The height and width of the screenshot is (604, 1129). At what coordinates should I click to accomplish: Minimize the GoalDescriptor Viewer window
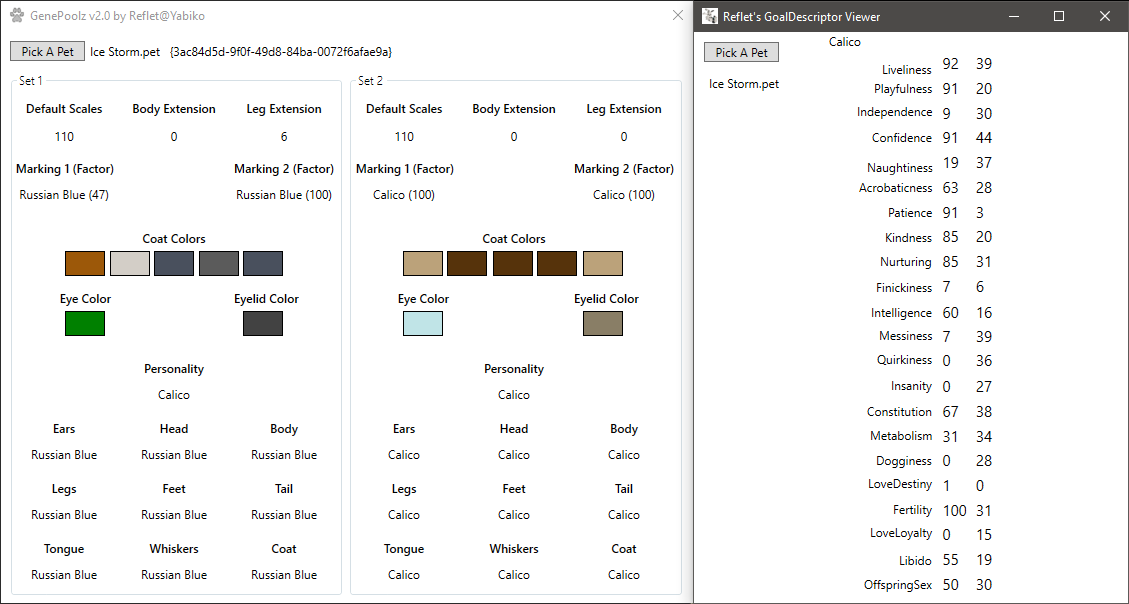point(1013,16)
